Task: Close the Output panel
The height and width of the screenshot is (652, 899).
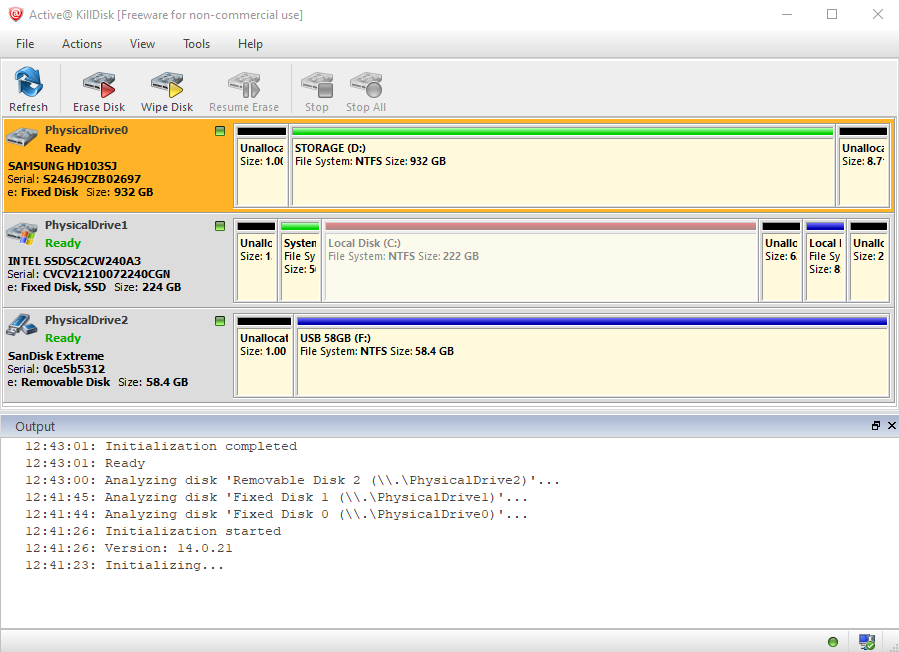Action: 892,425
